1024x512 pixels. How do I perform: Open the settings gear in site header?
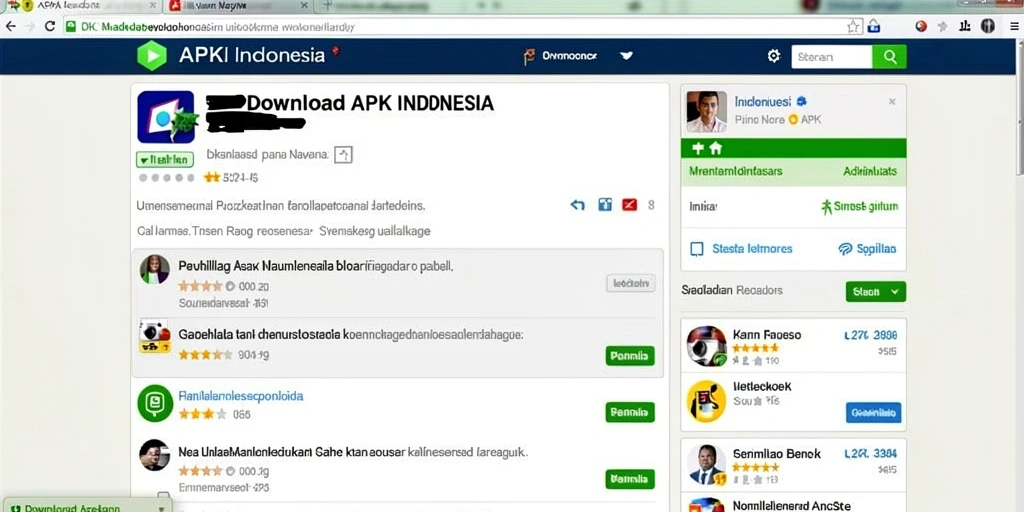tap(774, 56)
